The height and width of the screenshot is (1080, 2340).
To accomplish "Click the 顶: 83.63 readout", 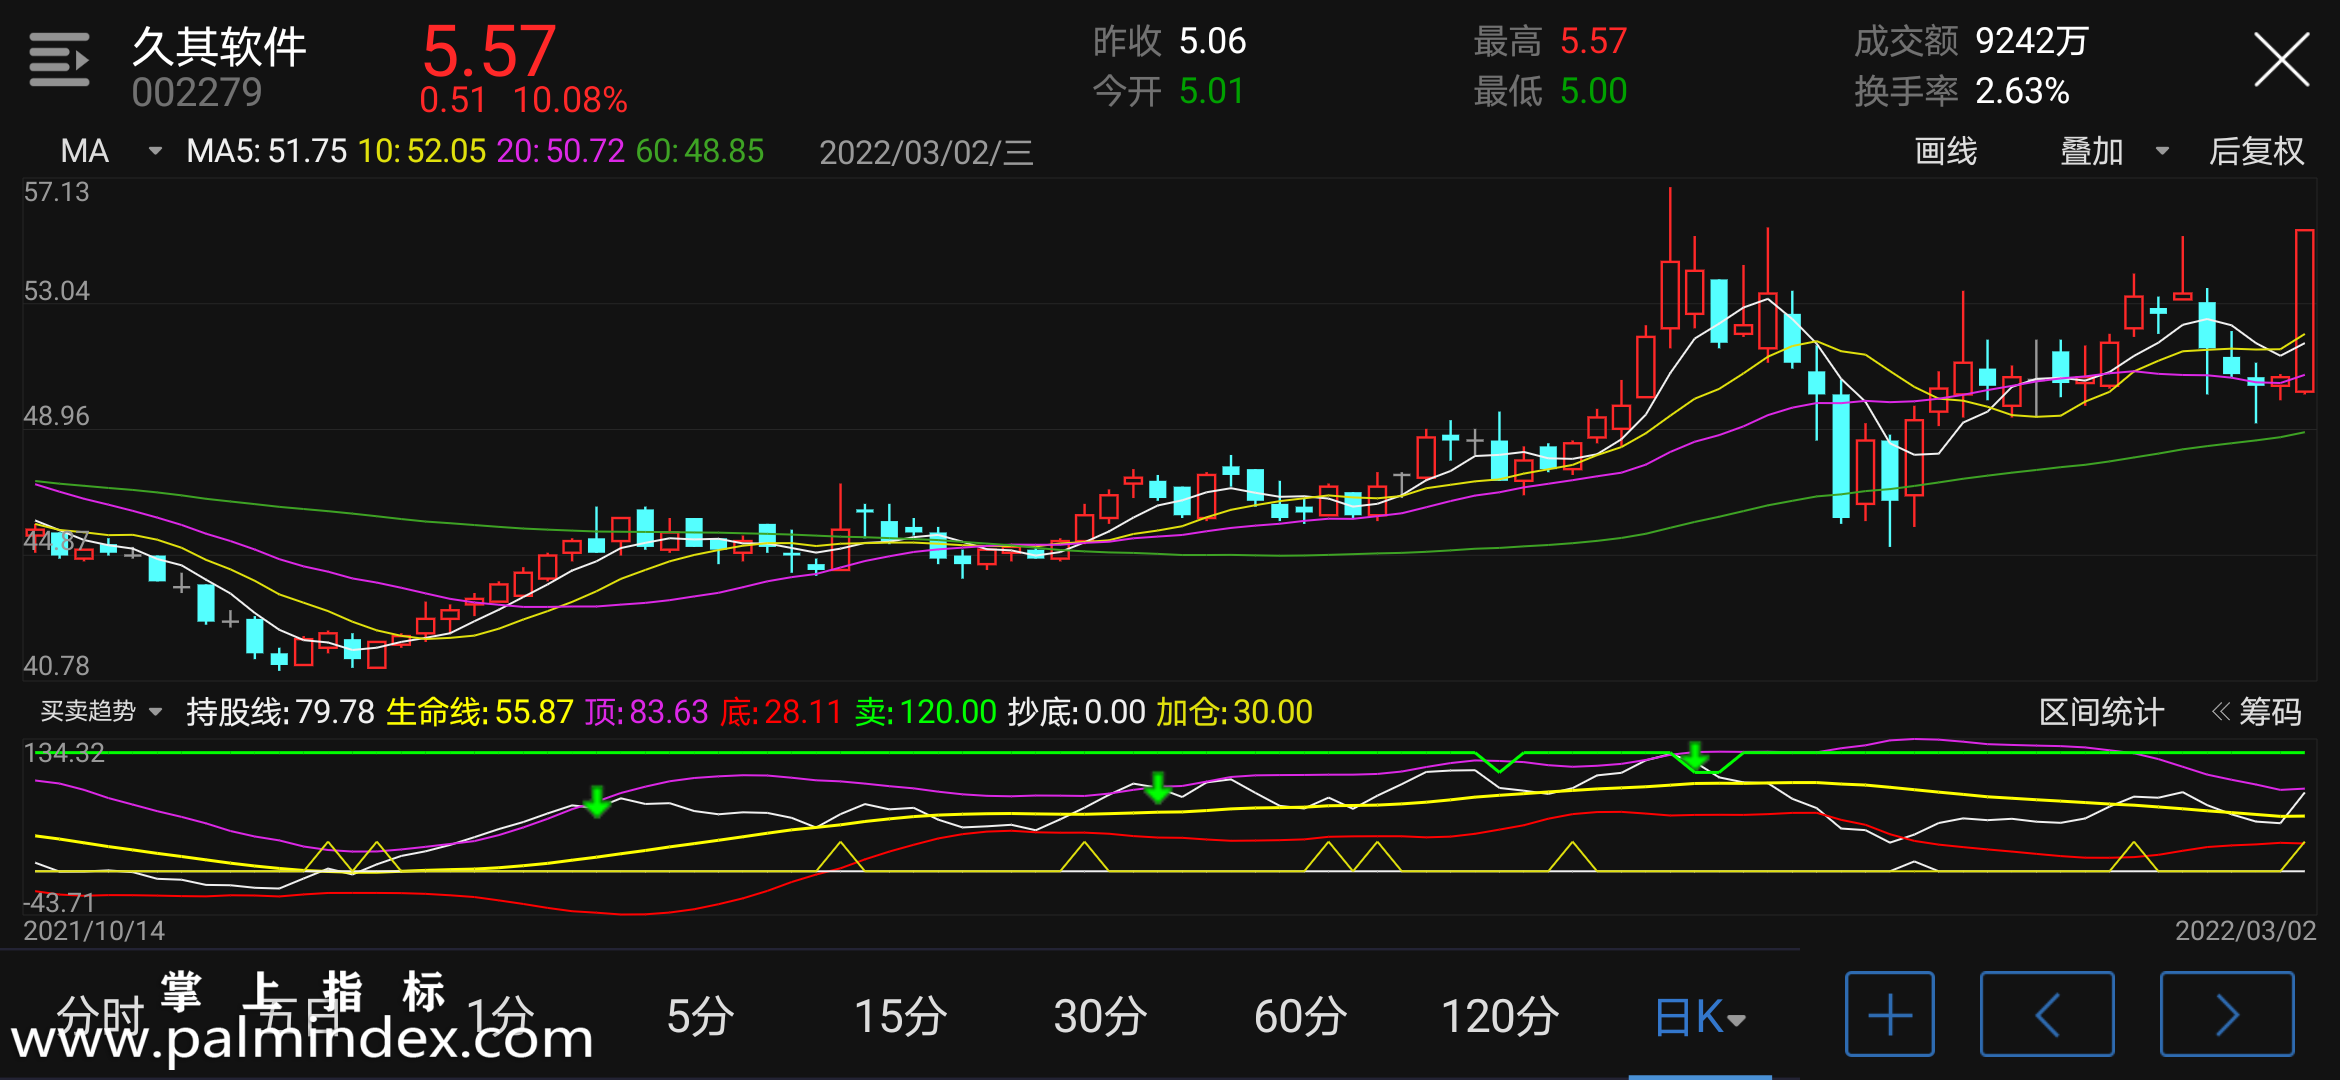I will 647,712.
